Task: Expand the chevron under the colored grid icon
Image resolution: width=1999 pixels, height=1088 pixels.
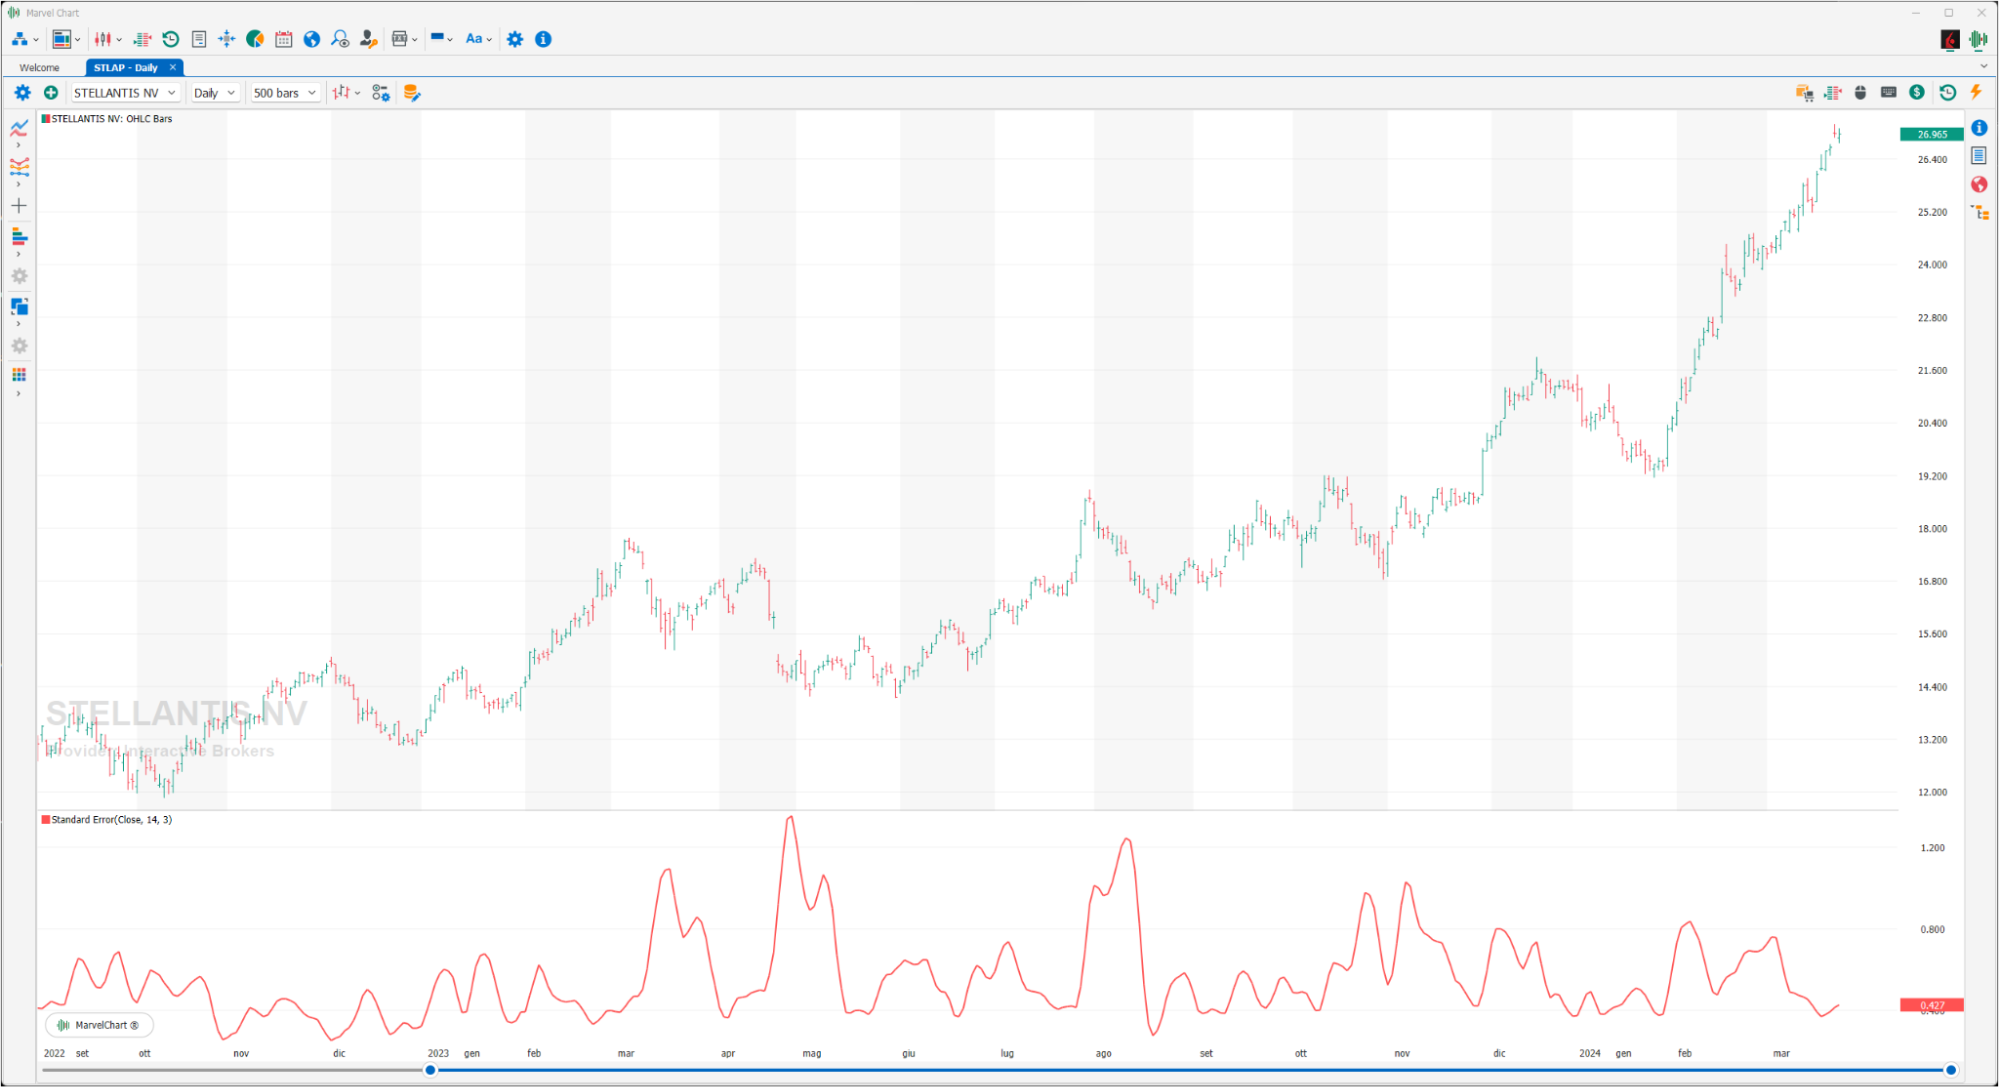Action: pos(18,394)
